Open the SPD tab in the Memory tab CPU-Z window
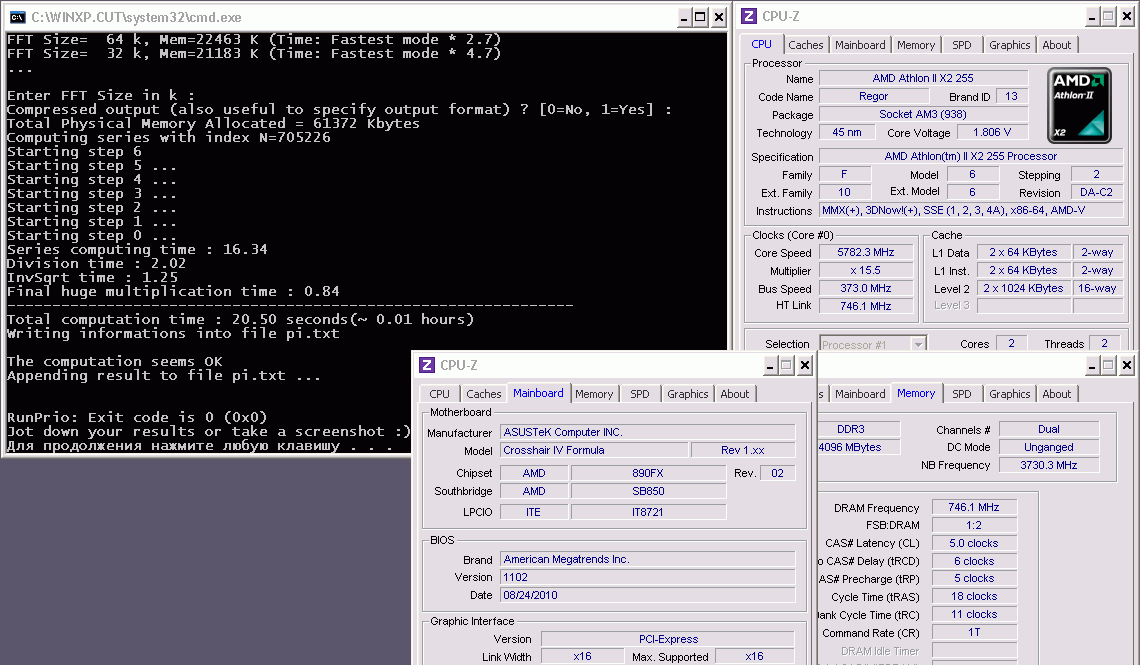 point(962,394)
